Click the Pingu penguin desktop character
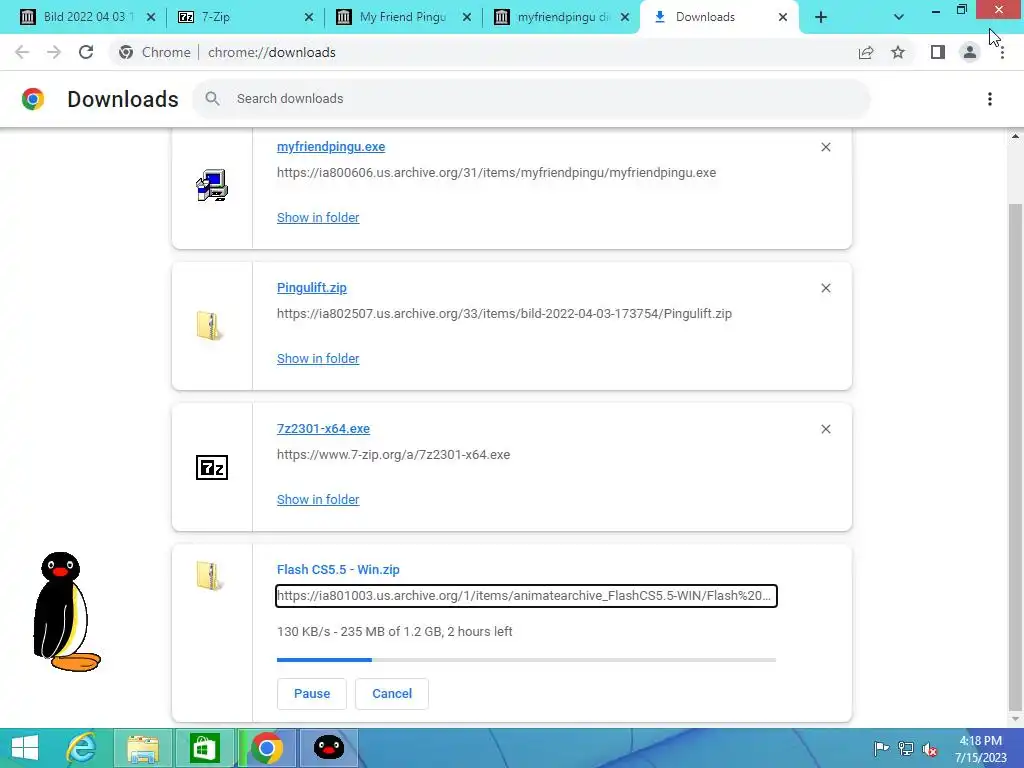Screen dimensions: 1024x768 [67, 612]
